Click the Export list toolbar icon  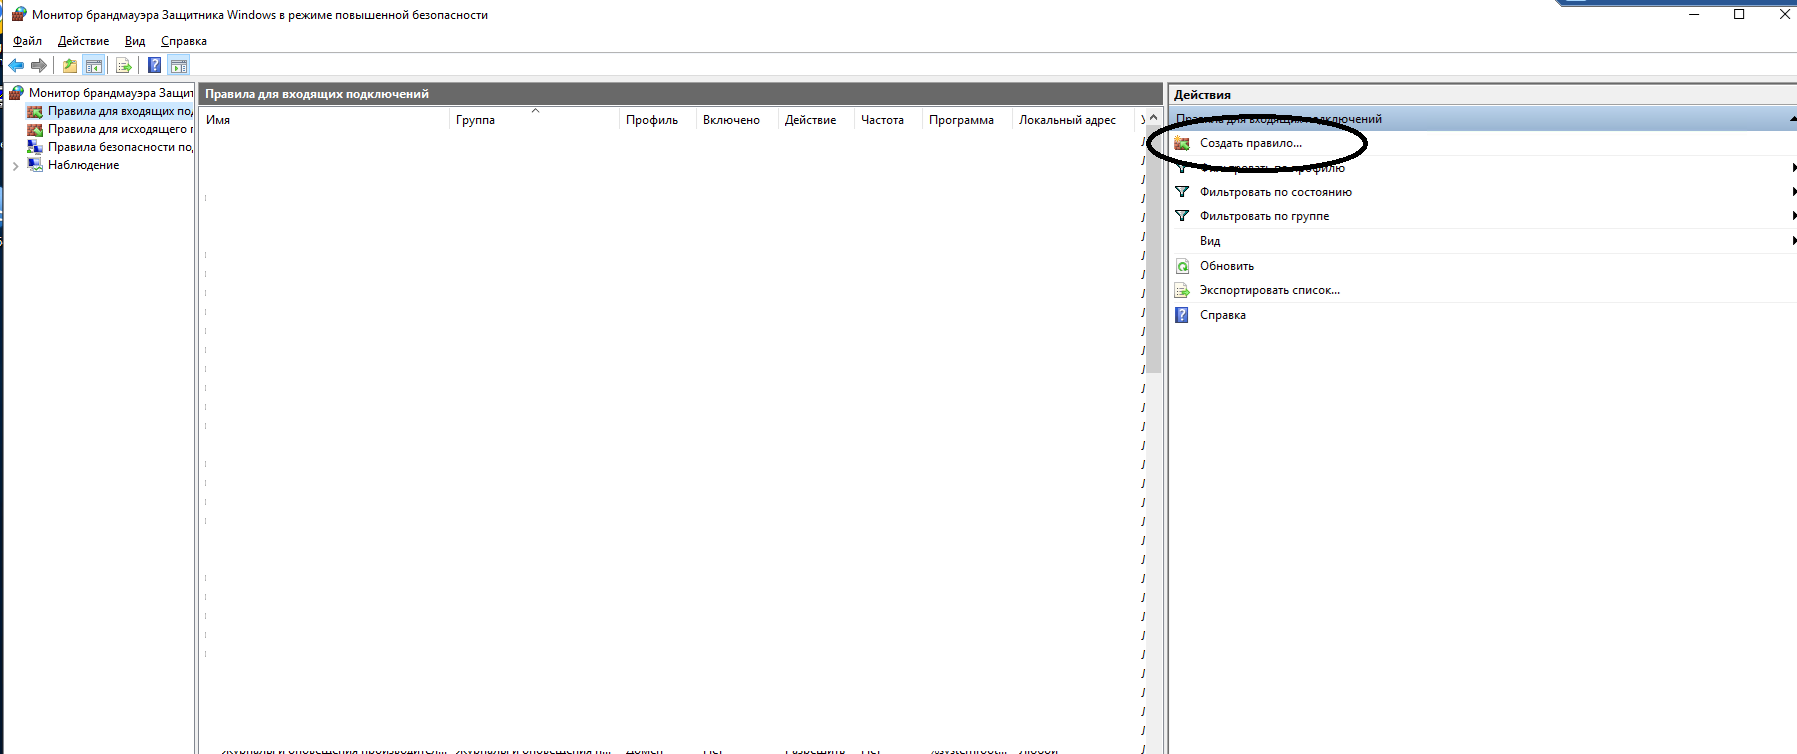pyautogui.click(x=124, y=66)
